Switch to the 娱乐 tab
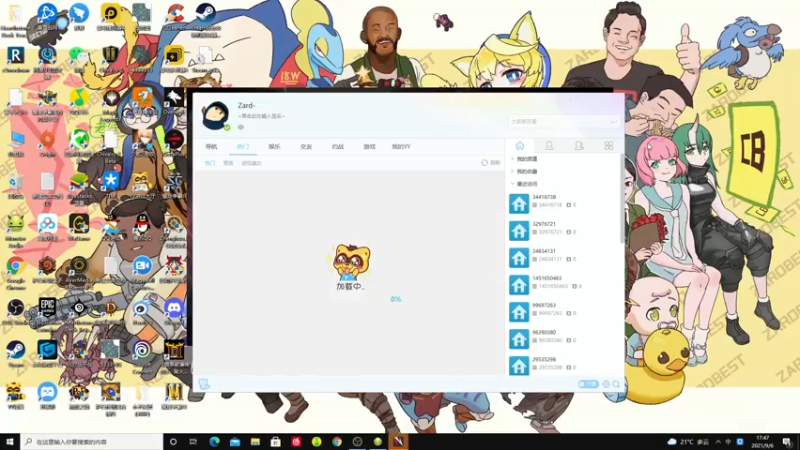This screenshot has height=450, width=800. point(274,147)
